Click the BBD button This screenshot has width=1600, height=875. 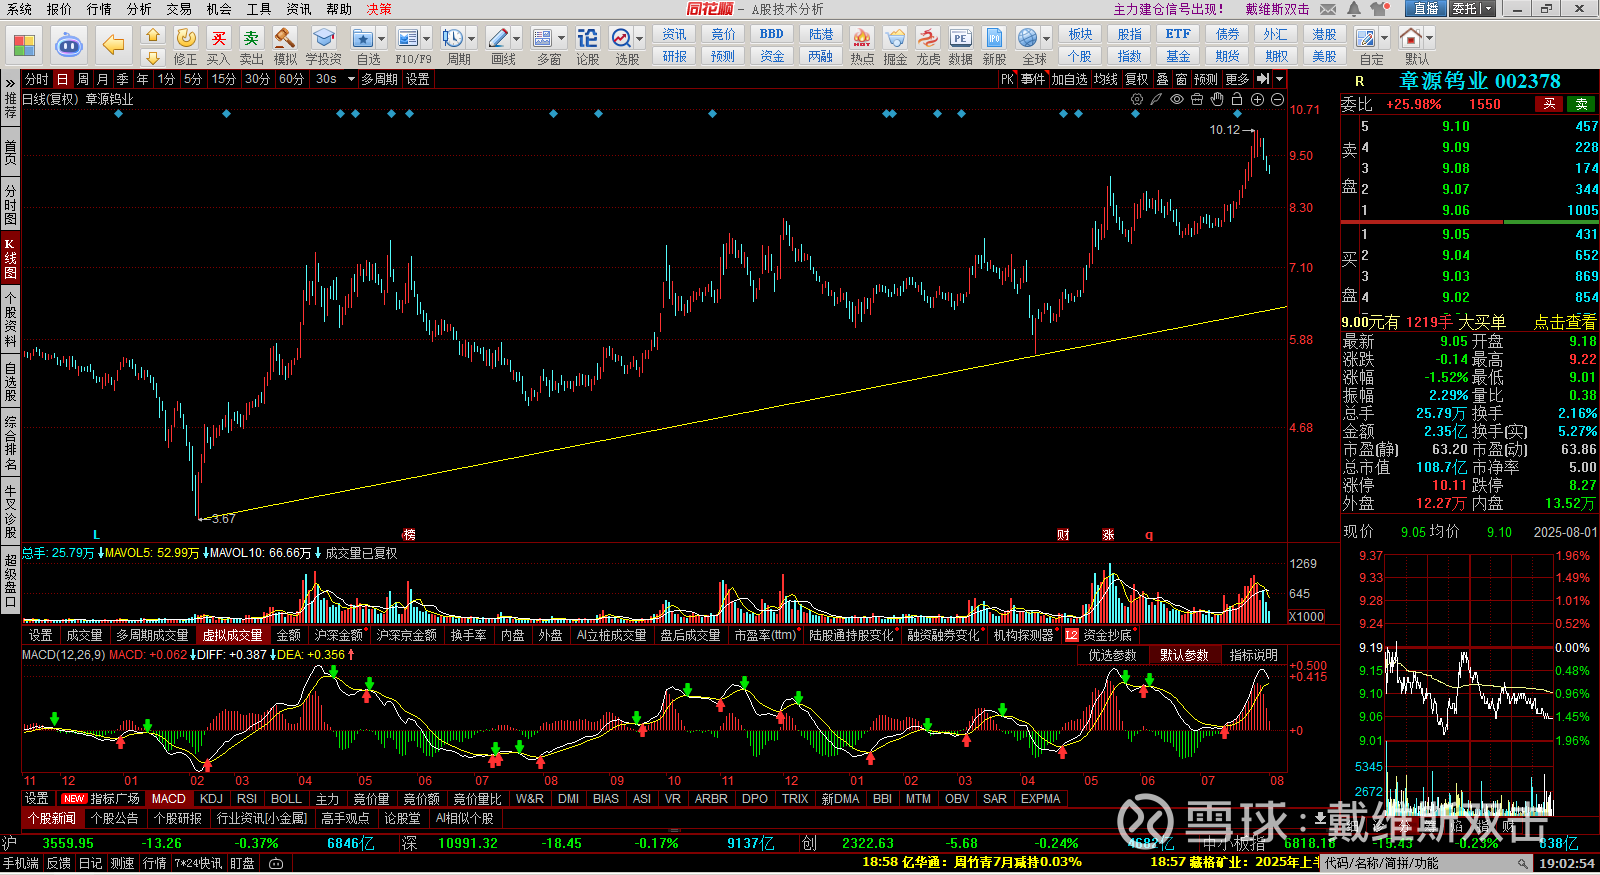coord(771,34)
